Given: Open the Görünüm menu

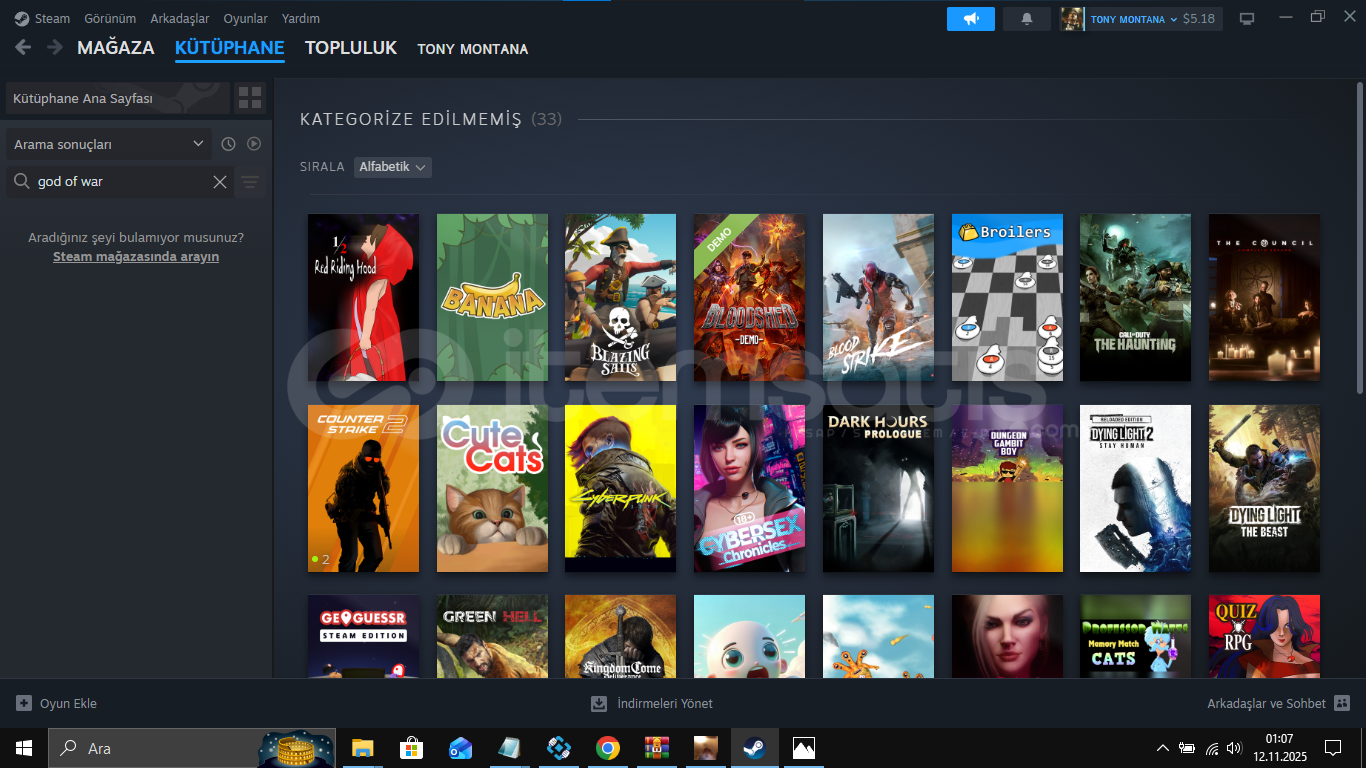Looking at the screenshot, I should coord(110,19).
